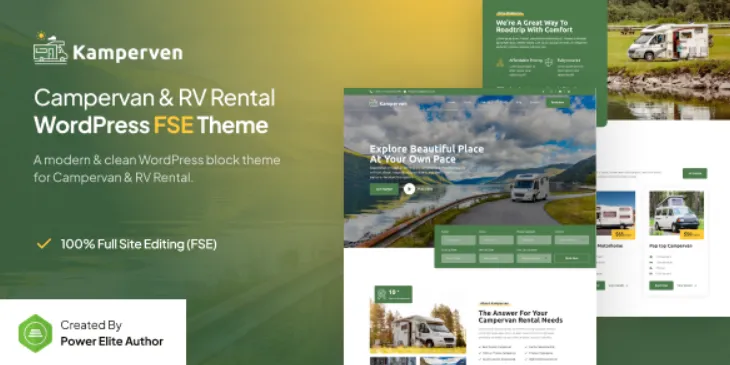Image resolution: width=730 pixels, height=365 pixels.
Task: Click the yellow price tag on Pop top Campervan
Action: [692, 234]
